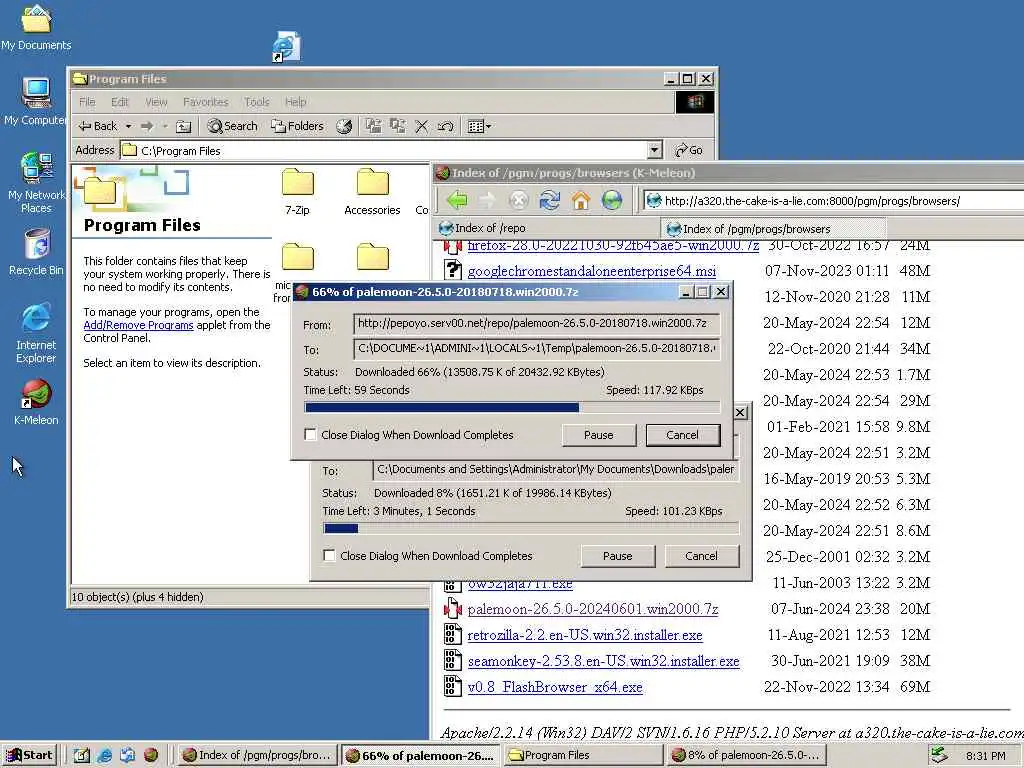The height and width of the screenshot is (768, 1024).
Task: Open retrozilla-2.2.en-US.win32.installer.exe link
Action: click(585, 635)
